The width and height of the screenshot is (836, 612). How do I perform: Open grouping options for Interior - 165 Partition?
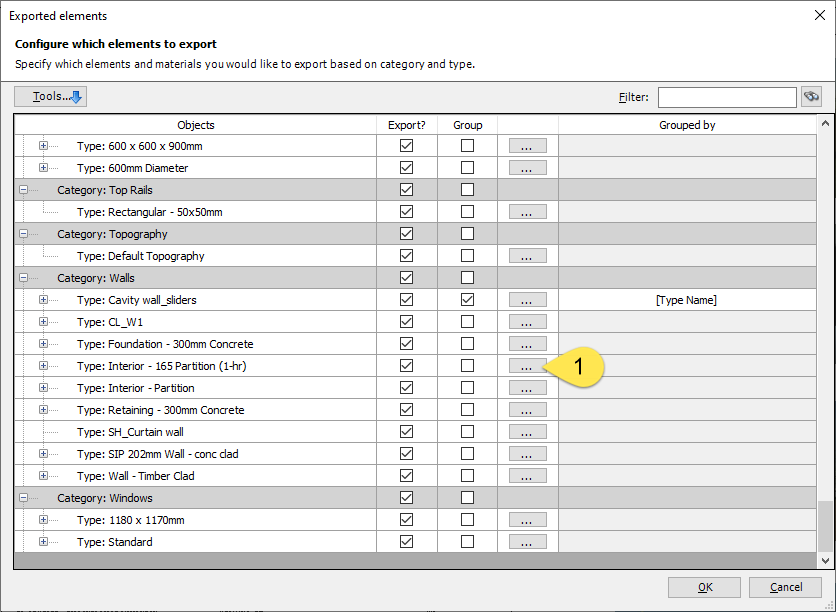click(527, 366)
